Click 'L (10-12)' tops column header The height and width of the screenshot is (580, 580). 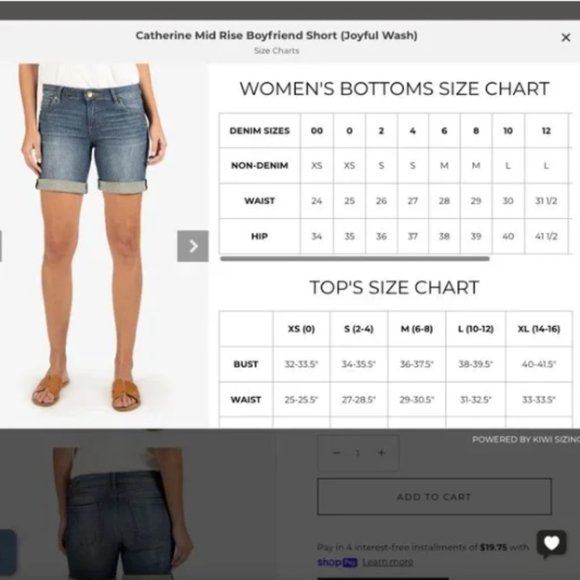pos(476,329)
